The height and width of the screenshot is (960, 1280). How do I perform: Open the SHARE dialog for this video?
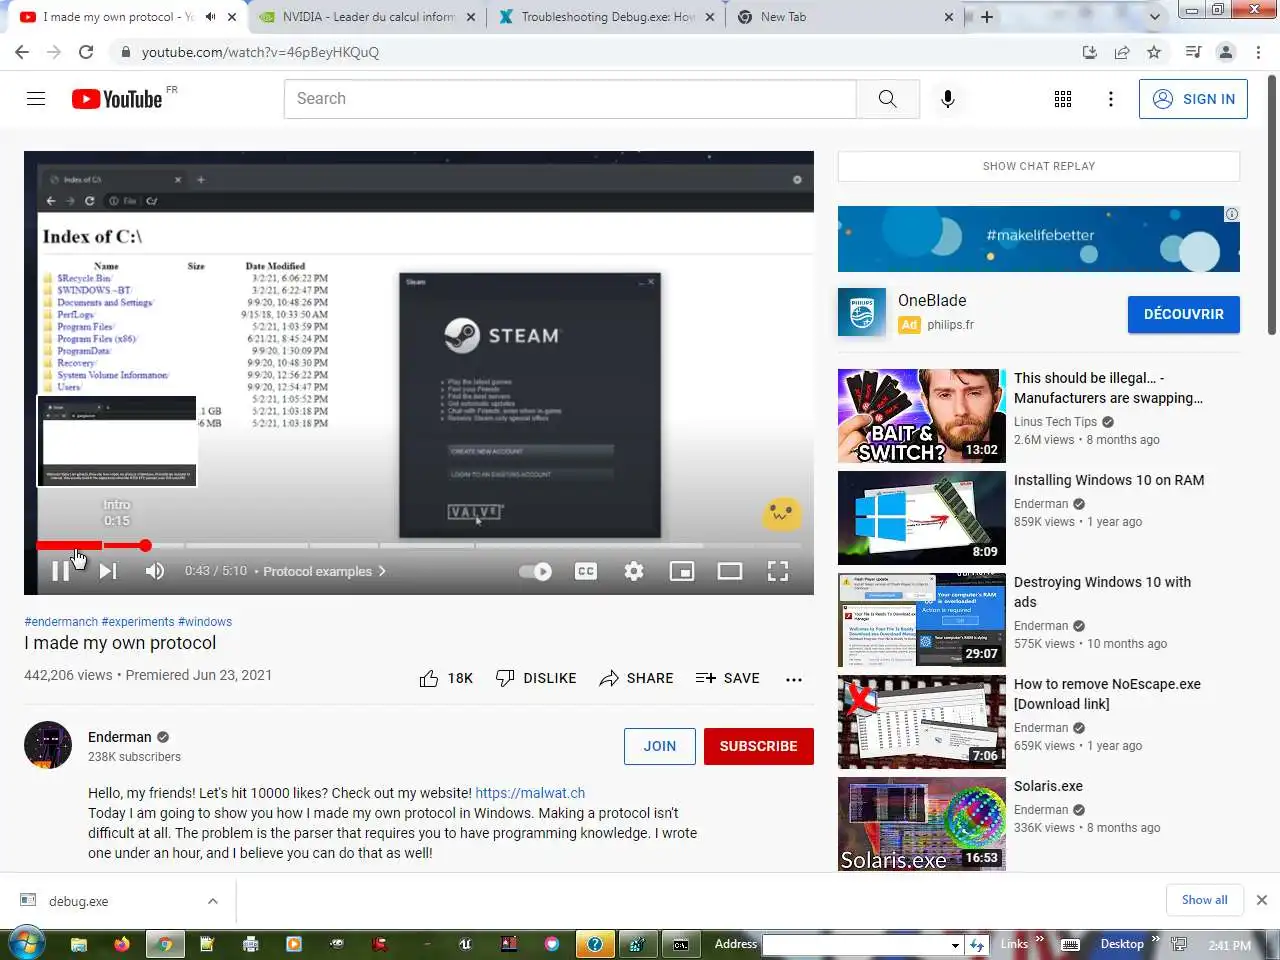tap(636, 678)
